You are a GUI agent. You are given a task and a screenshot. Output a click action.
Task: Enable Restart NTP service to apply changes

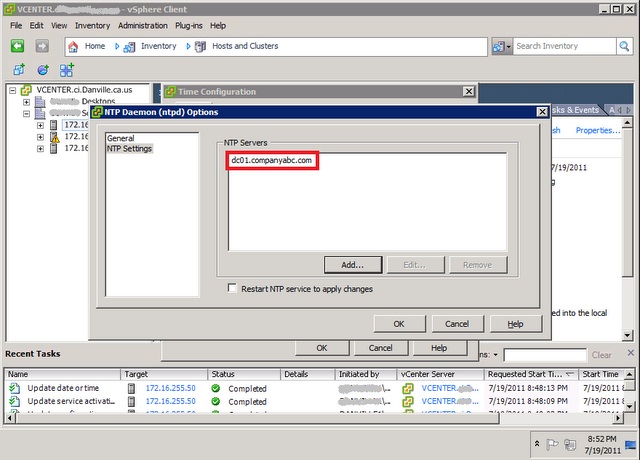coord(232,288)
